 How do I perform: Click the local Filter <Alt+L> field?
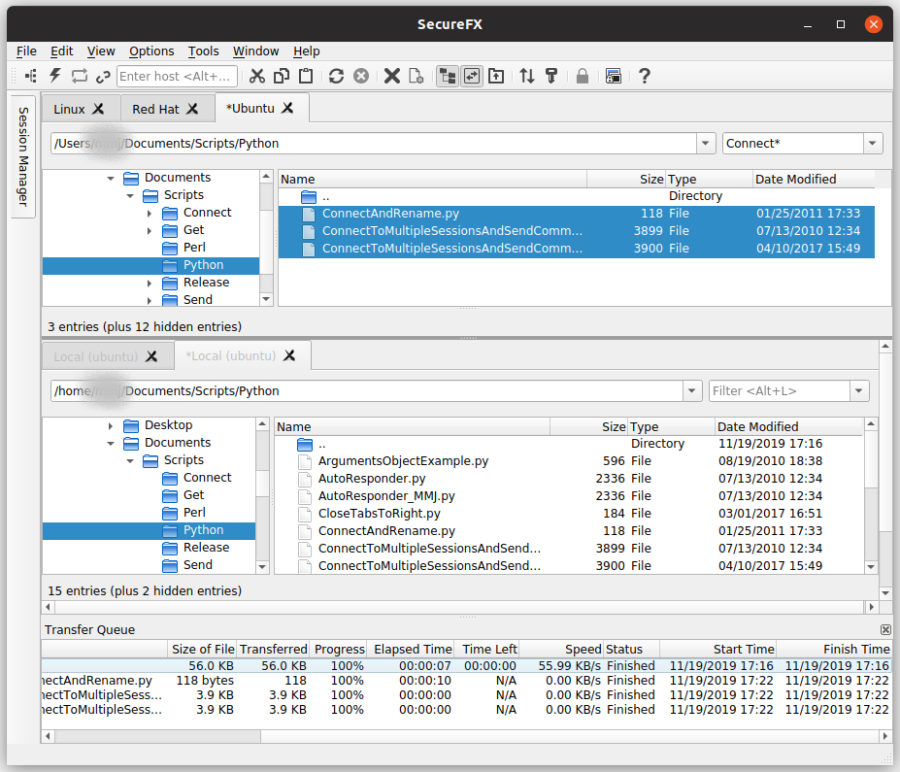click(779, 391)
